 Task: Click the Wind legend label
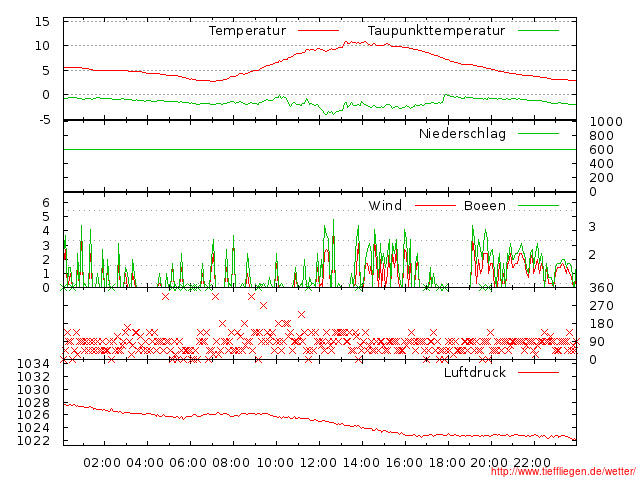click(x=385, y=205)
